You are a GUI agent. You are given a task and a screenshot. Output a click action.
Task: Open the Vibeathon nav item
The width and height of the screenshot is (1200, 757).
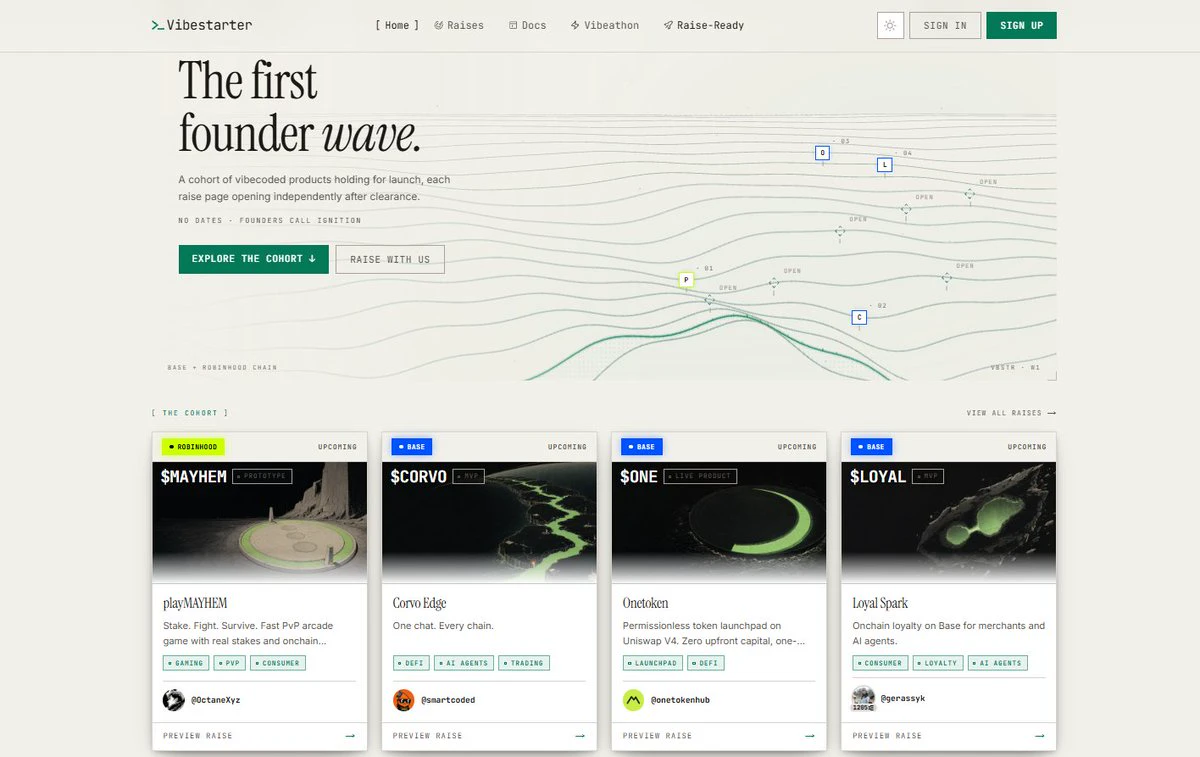pos(605,25)
